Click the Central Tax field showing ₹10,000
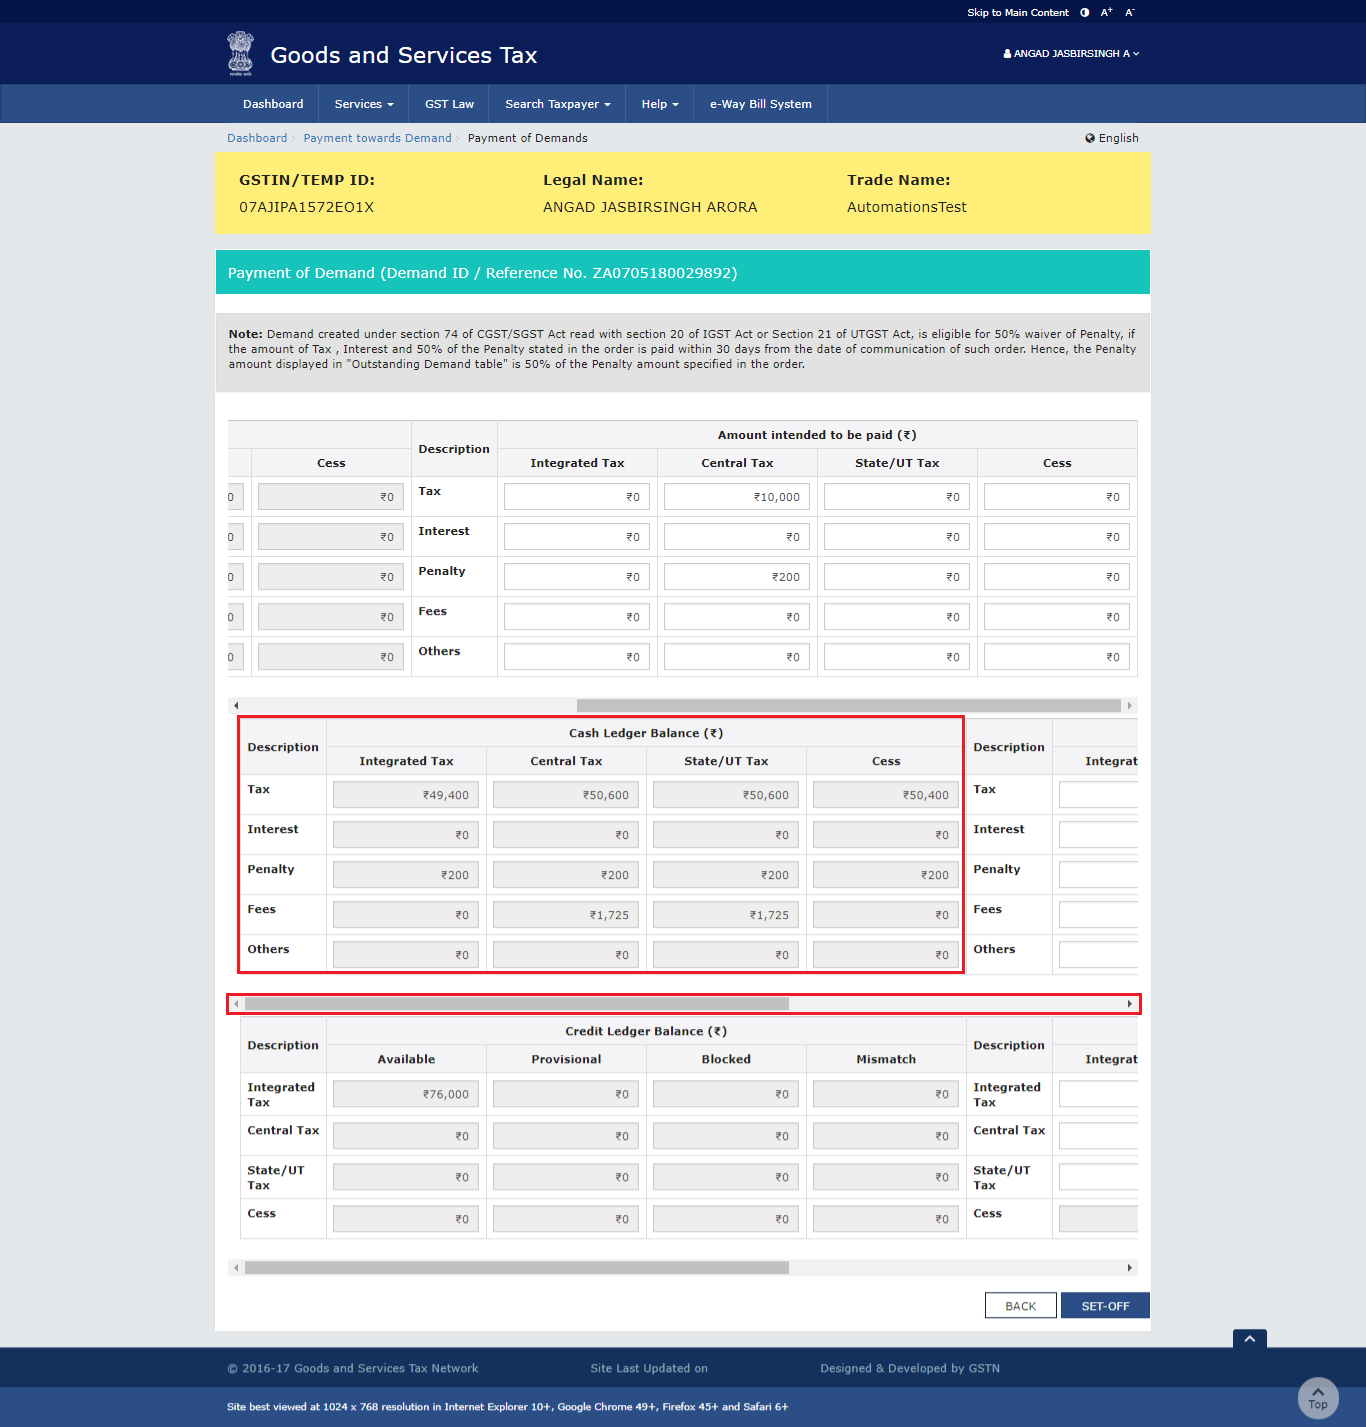This screenshot has width=1366, height=1427. 736,496
